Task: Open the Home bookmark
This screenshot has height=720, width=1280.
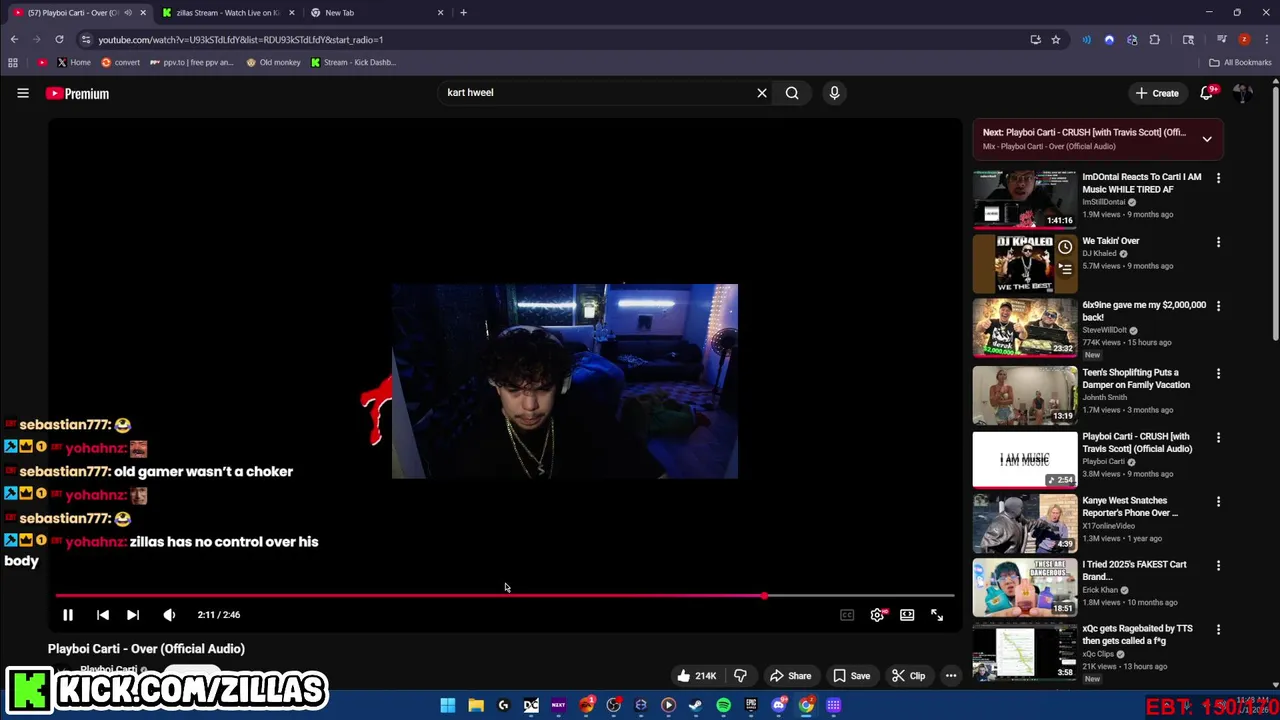Action: [x=73, y=62]
